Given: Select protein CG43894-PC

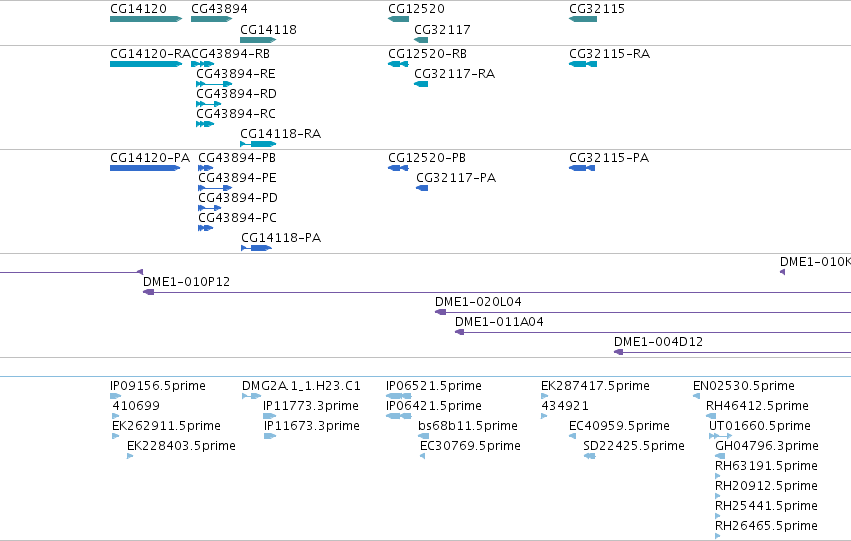Looking at the screenshot, I should 206,228.
